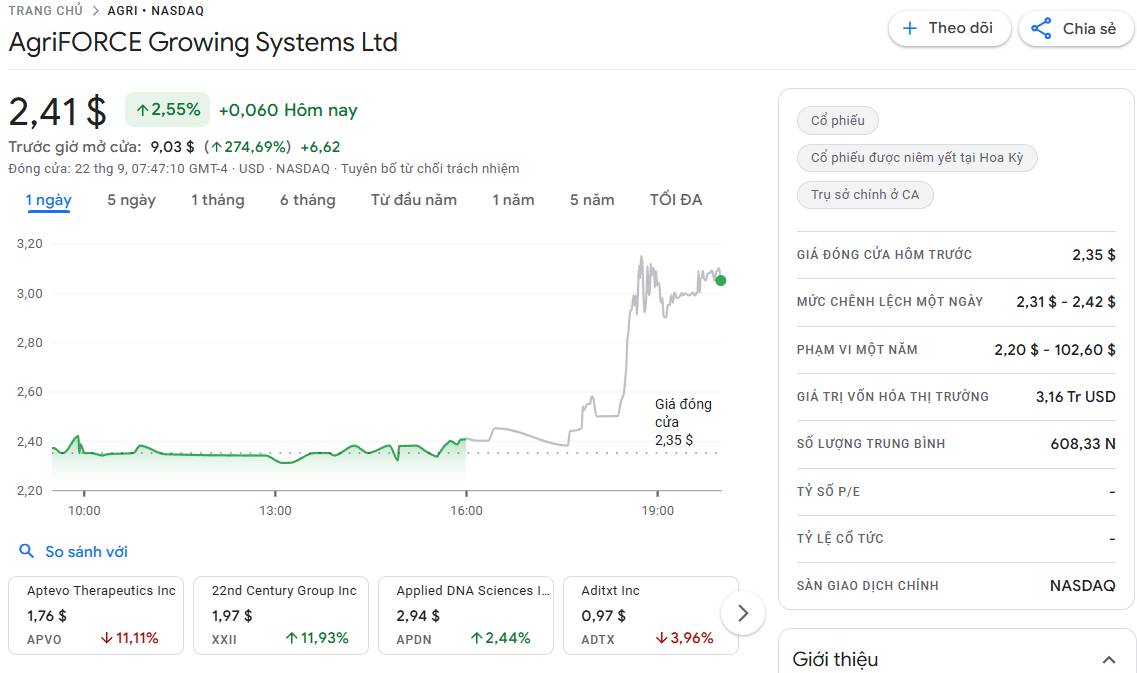Open the Applied DNA Sciences comparison card
Viewport: 1137px width, 673px height.
pos(466,615)
